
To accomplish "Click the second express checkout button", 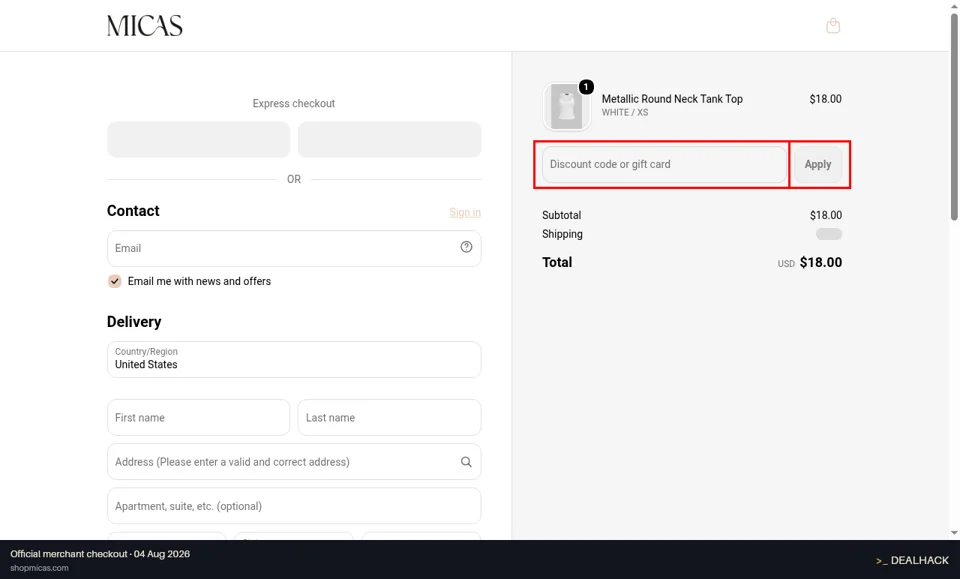I will [389, 139].
